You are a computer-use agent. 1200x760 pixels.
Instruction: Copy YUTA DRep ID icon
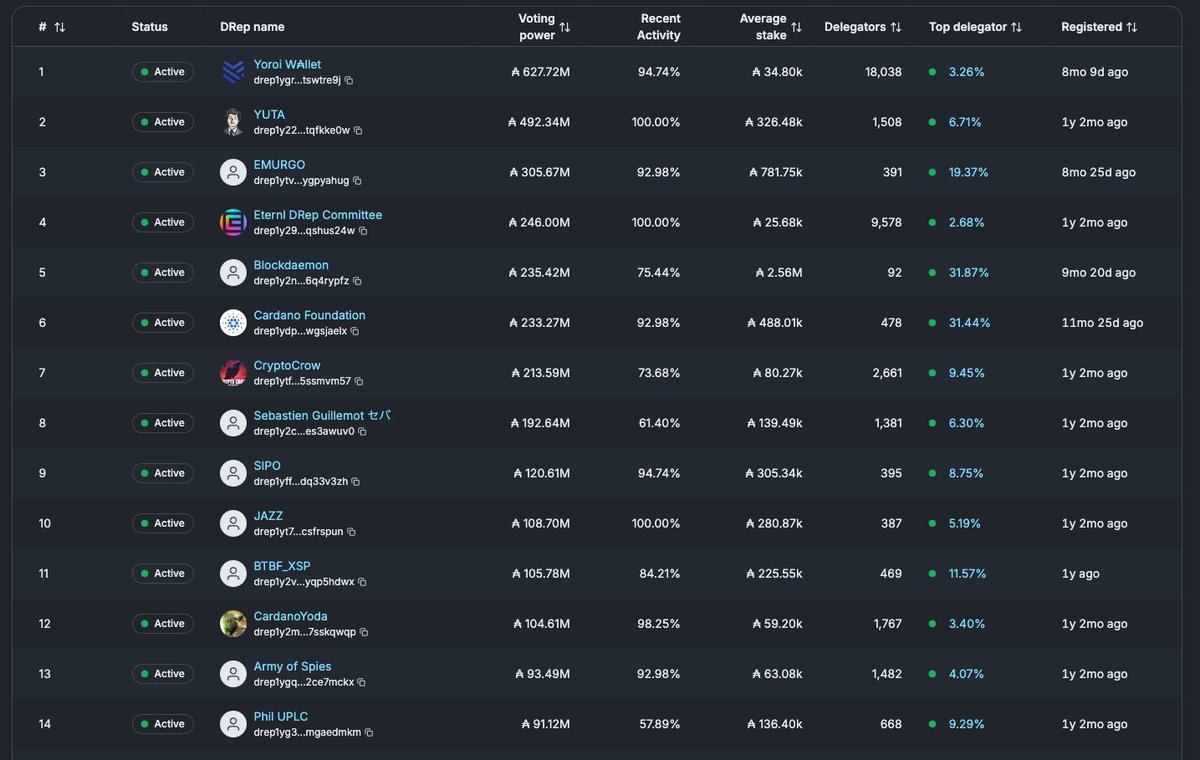tap(358, 130)
